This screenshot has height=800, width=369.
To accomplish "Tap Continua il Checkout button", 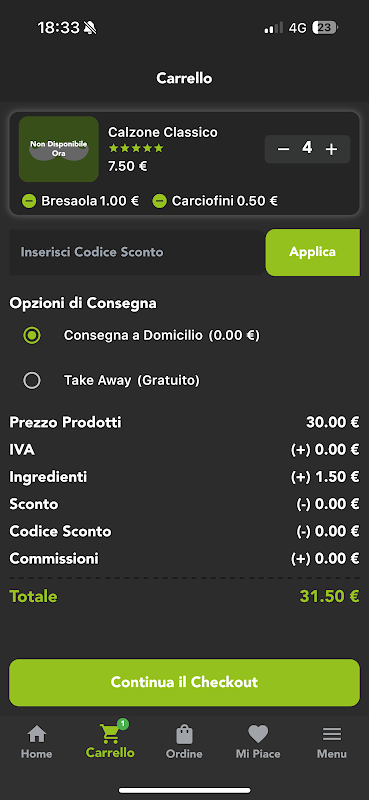I will point(184,683).
